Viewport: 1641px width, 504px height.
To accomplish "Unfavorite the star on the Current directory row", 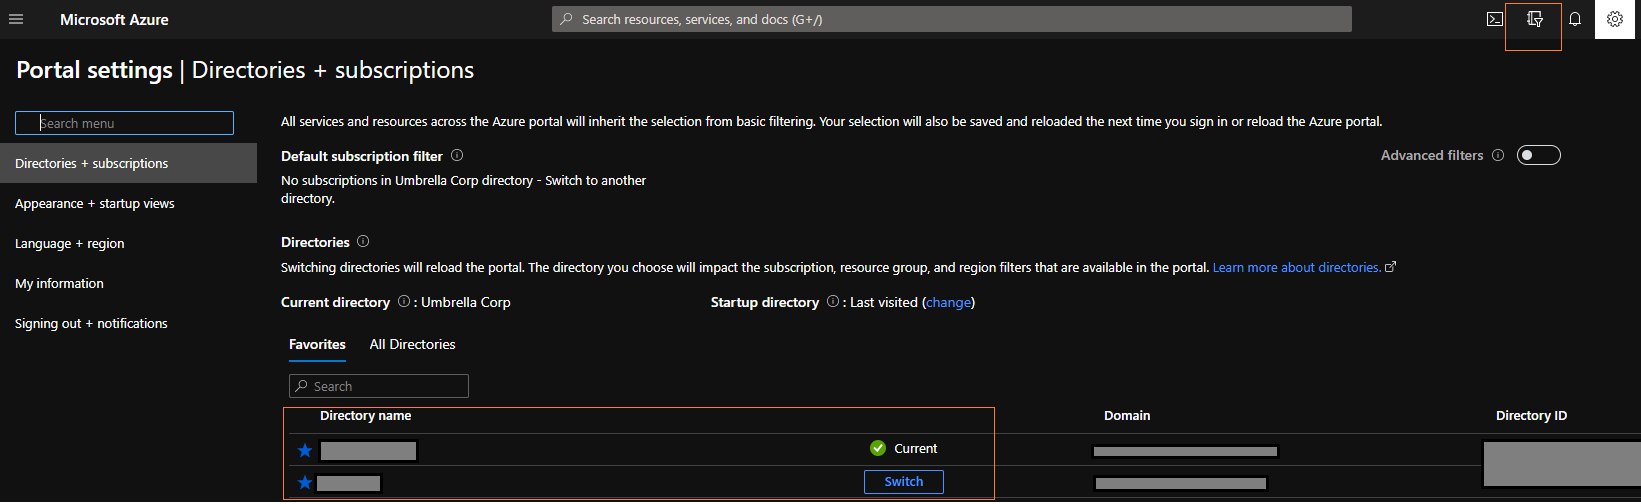I will [305, 450].
